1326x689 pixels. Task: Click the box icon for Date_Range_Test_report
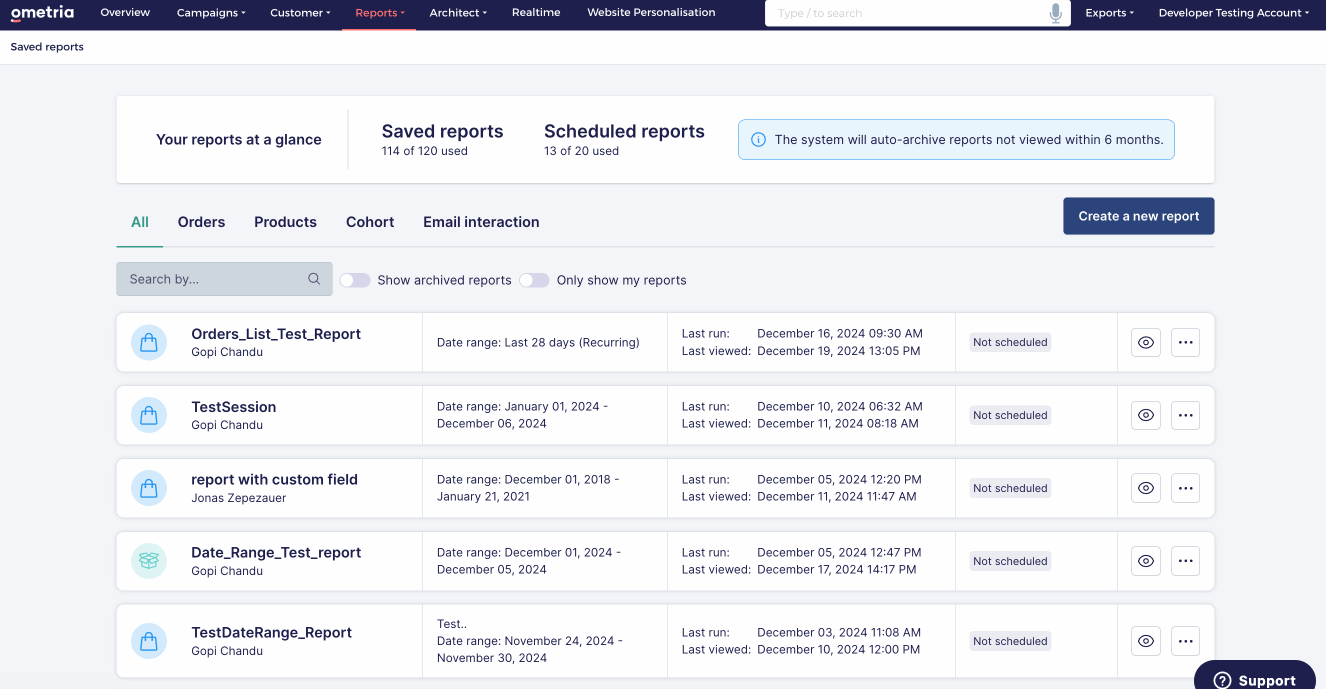149,561
